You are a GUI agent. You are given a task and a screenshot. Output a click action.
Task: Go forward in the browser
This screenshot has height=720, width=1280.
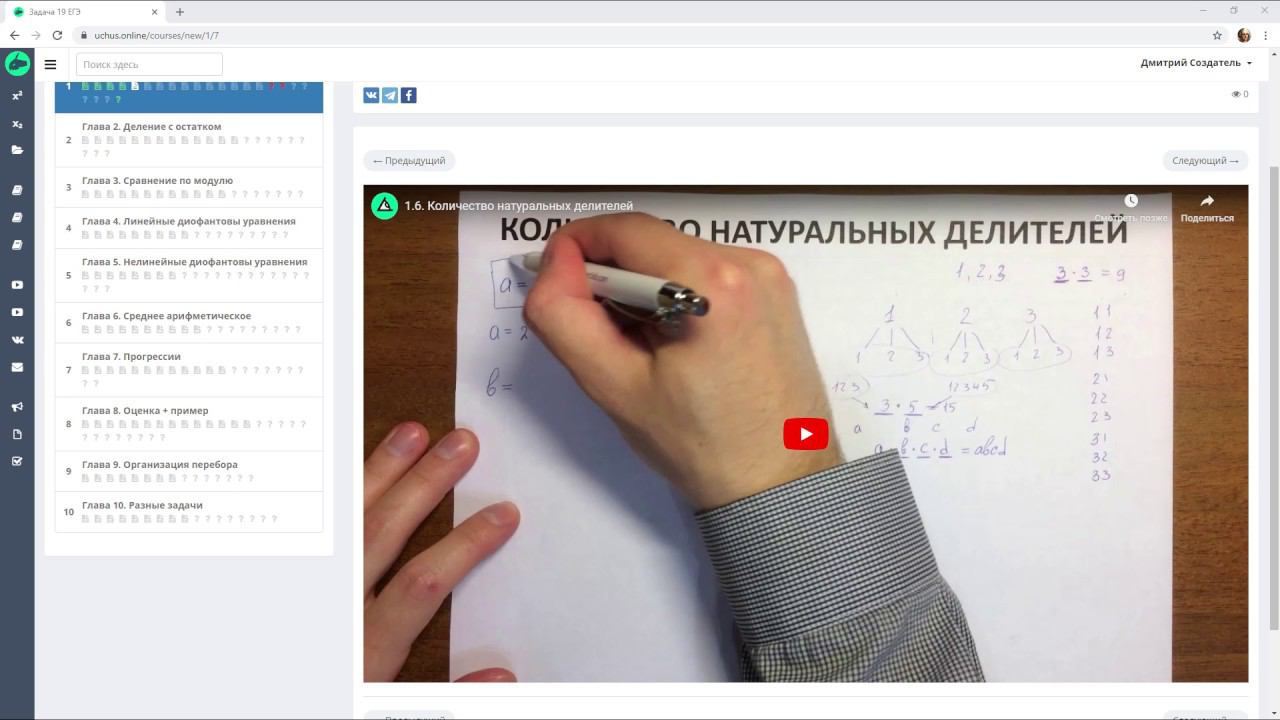[x=36, y=35]
